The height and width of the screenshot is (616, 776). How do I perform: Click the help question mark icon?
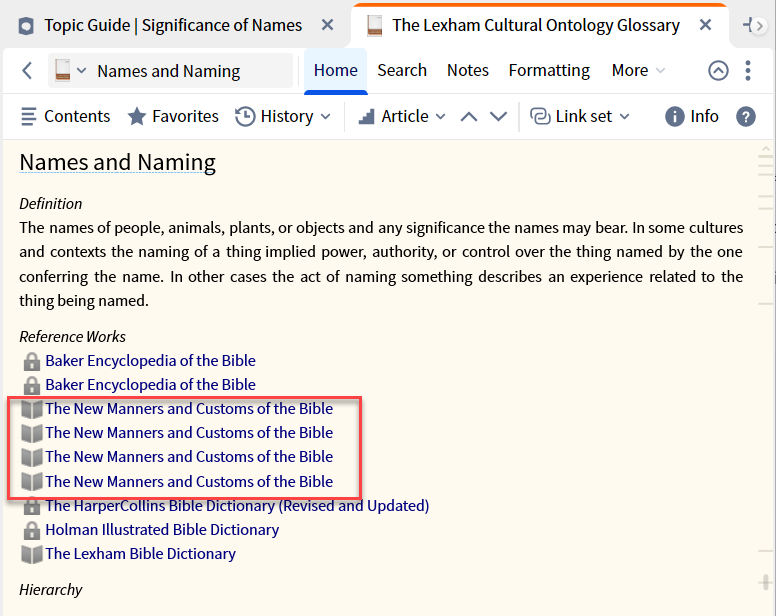[745, 117]
